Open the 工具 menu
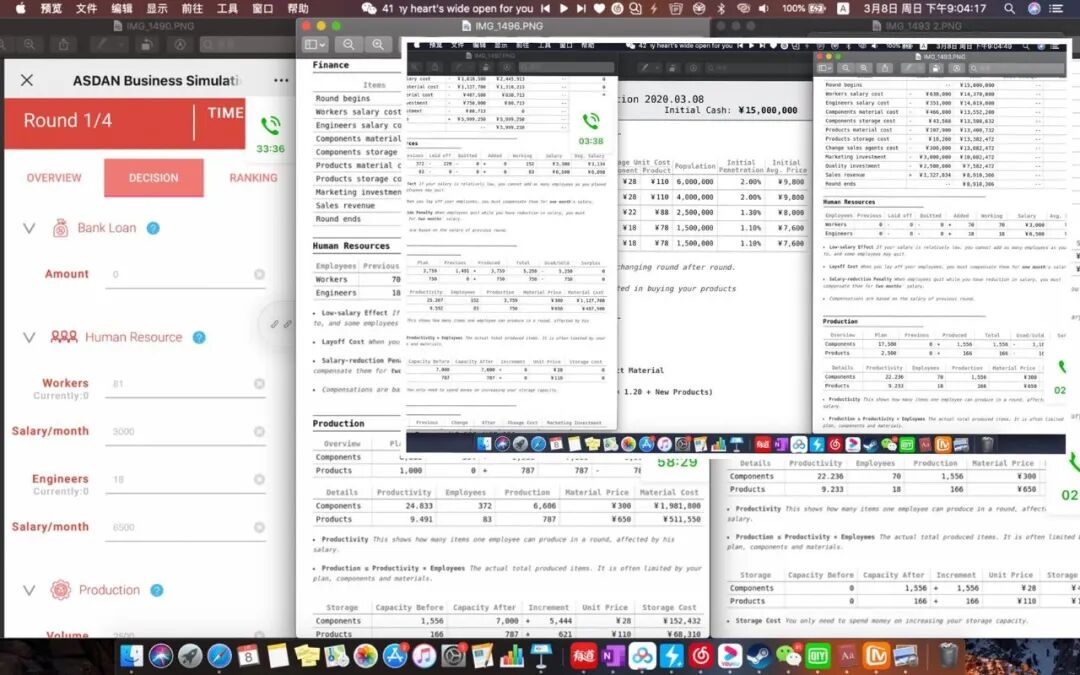The image size is (1080, 675). [227, 8]
